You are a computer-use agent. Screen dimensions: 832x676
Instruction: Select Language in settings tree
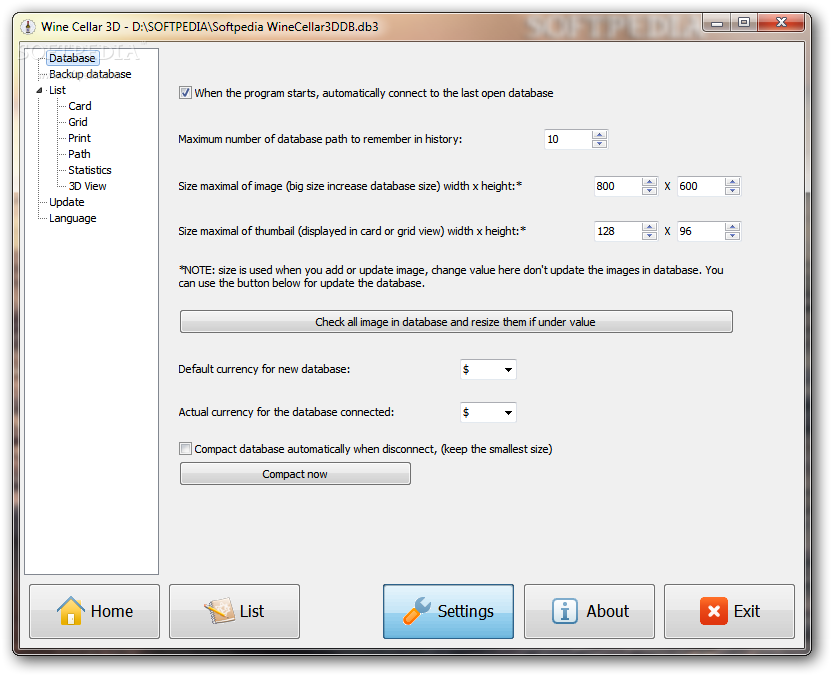pyautogui.click(x=73, y=218)
